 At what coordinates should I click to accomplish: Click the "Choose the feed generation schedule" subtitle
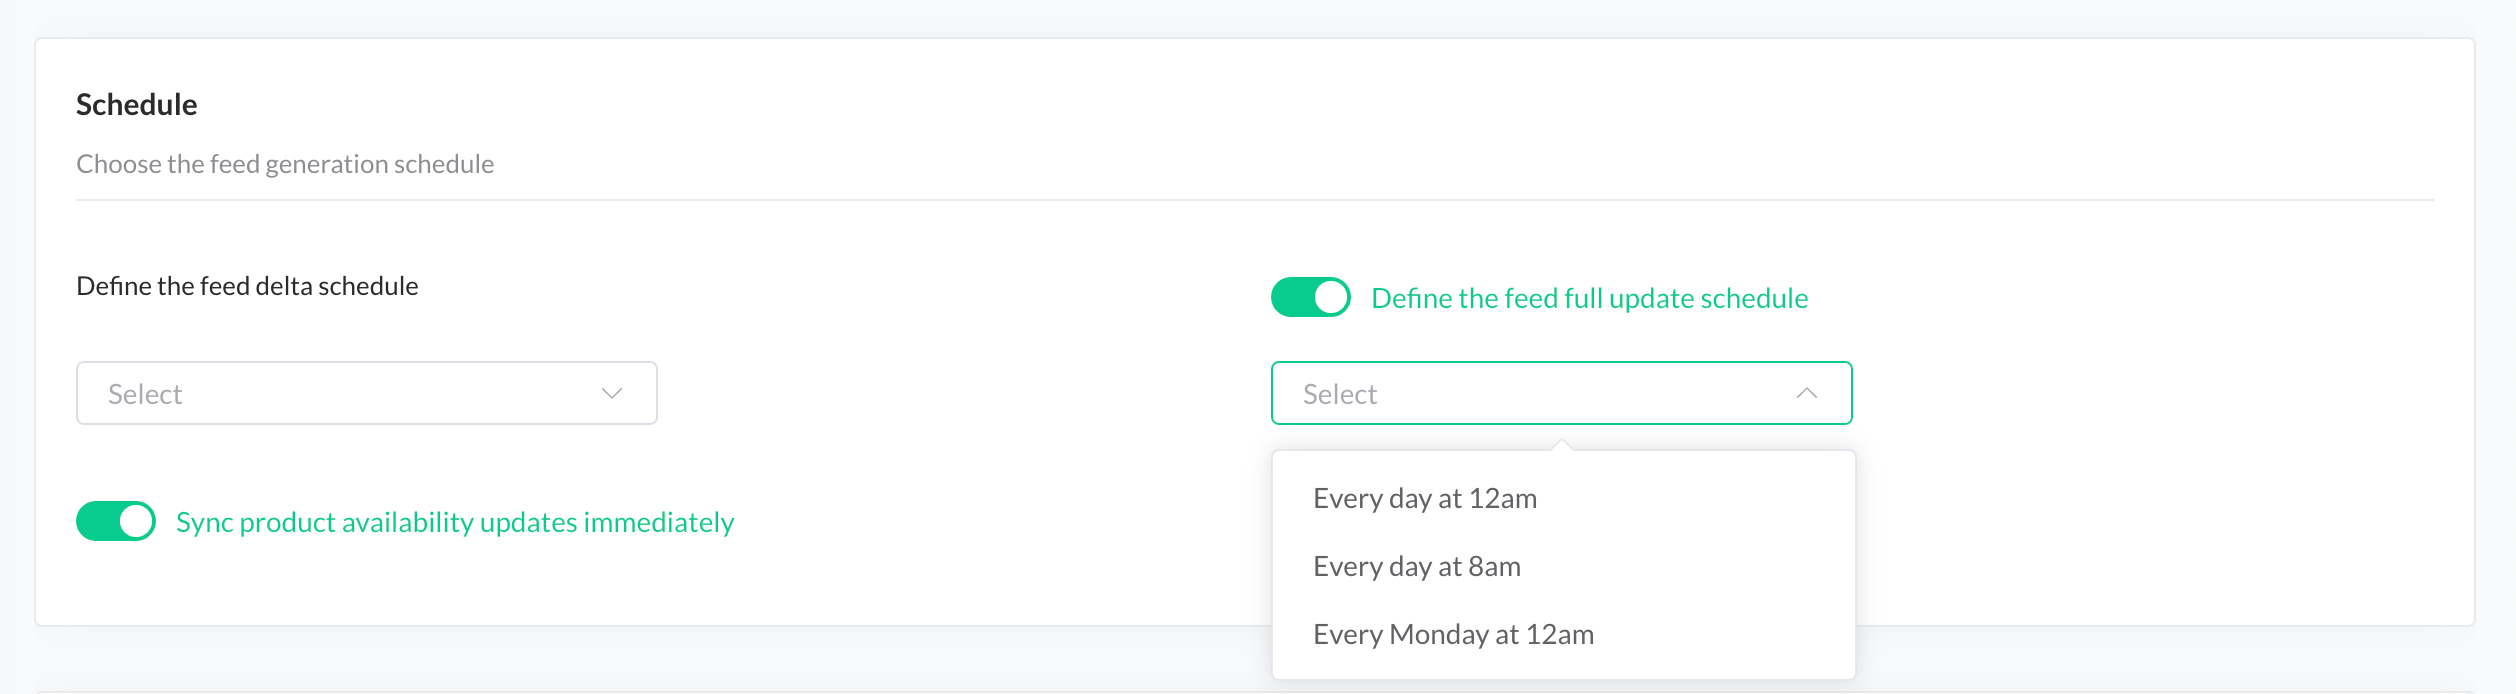click(285, 164)
